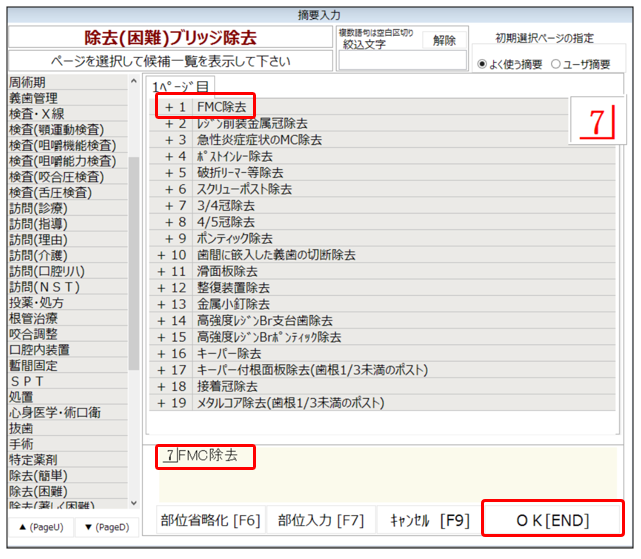Select 検査･Ｘ線 in the category list
Viewport: 641px width, 559px height.
35,113
